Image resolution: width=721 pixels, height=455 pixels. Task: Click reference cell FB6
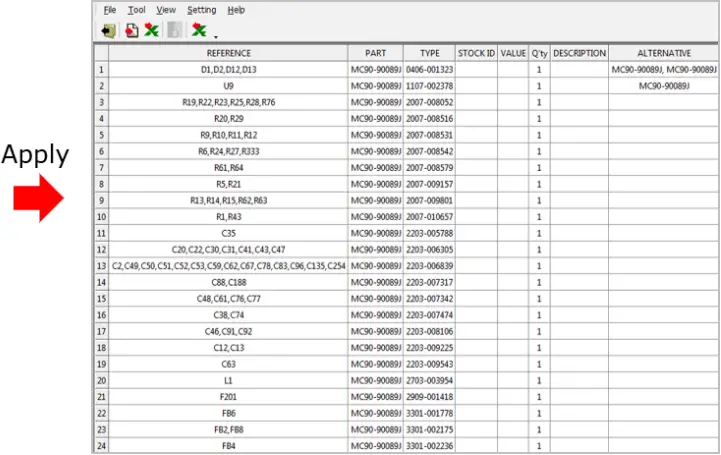pyautogui.click(x=229, y=413)
